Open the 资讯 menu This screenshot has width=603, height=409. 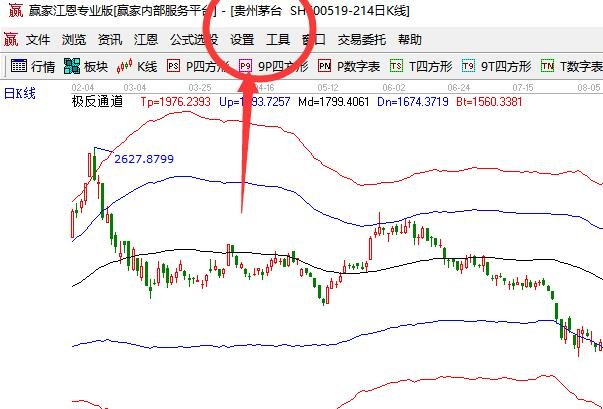110,39
